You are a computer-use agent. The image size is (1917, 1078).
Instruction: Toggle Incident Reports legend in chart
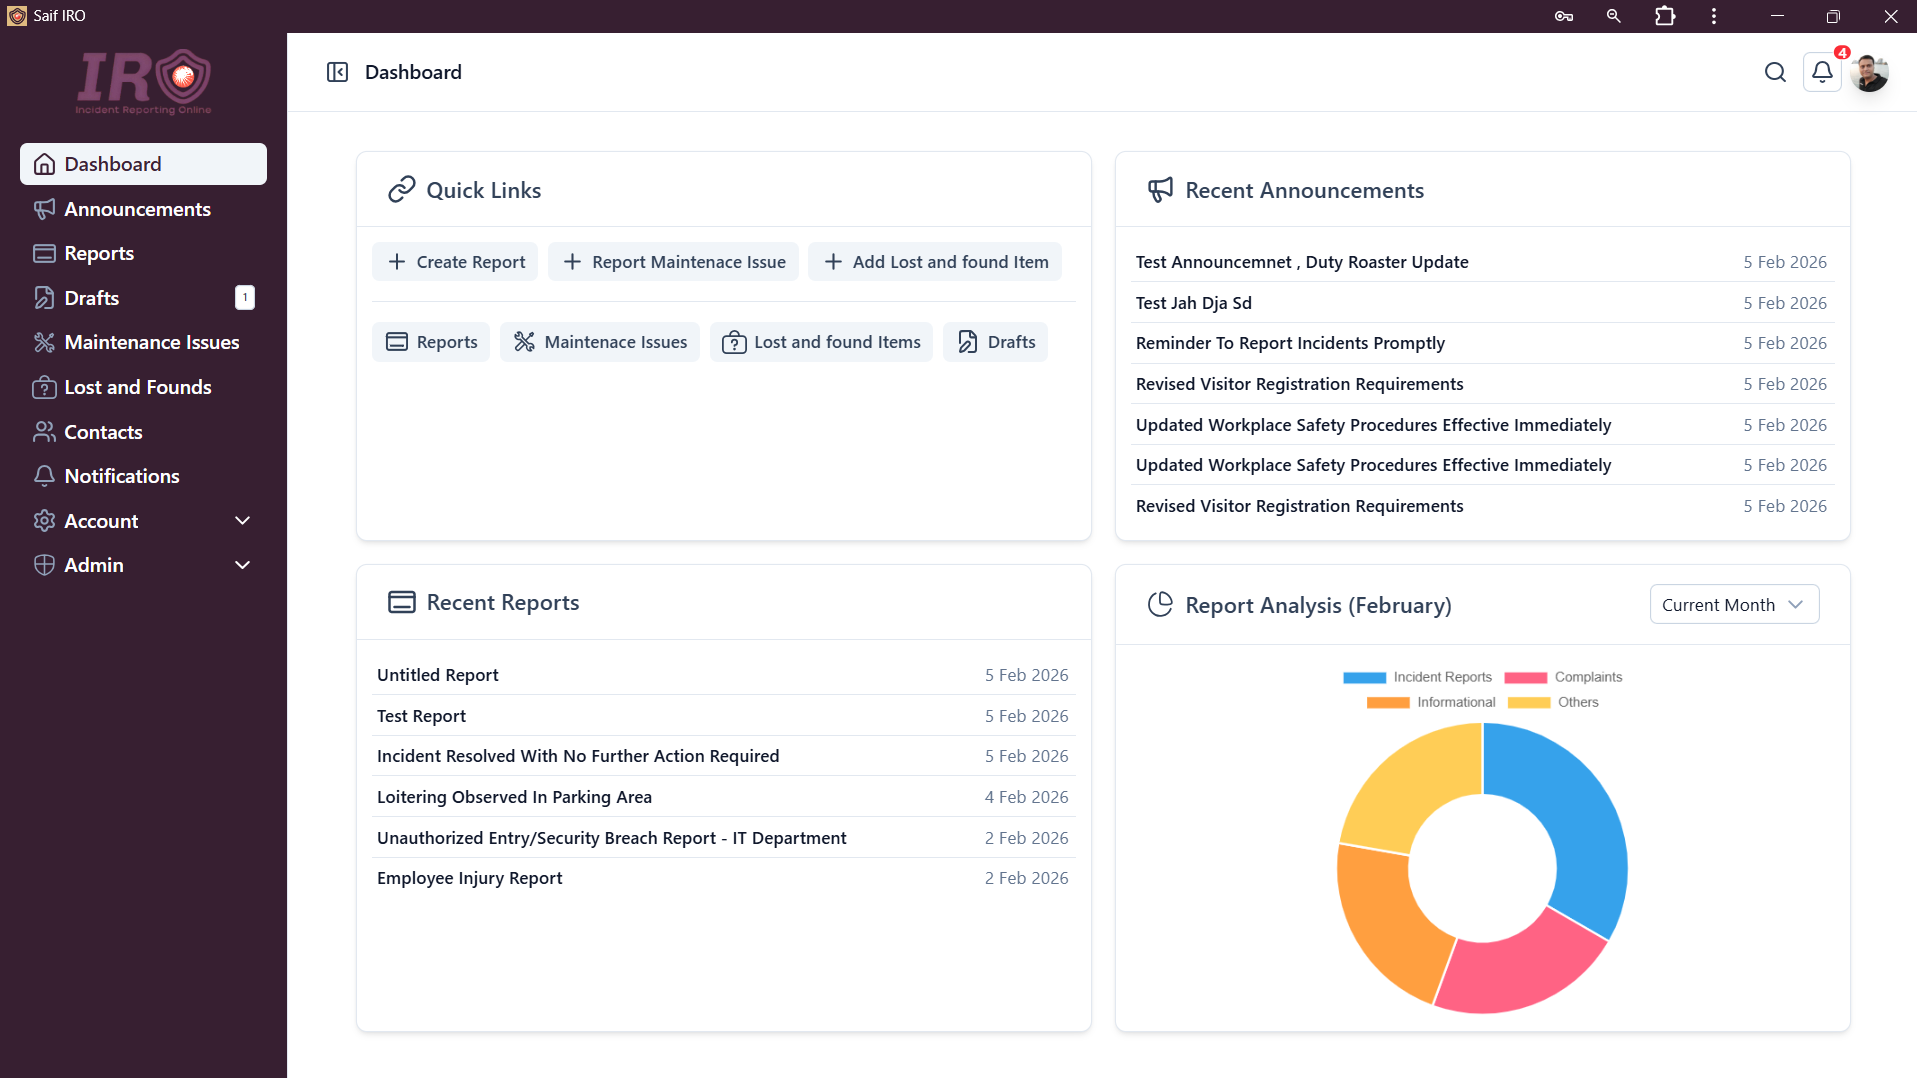pyautogui.click(x=1418, y=677)
